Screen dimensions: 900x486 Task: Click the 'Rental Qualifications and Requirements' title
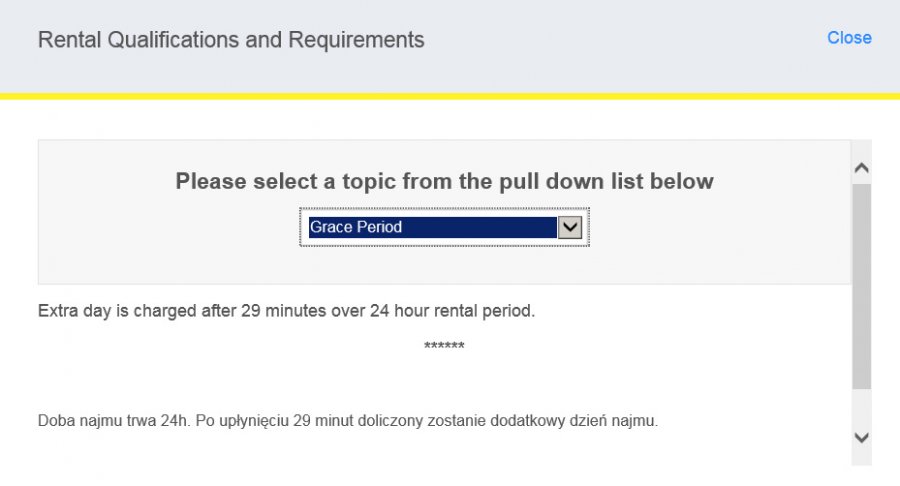231,40
